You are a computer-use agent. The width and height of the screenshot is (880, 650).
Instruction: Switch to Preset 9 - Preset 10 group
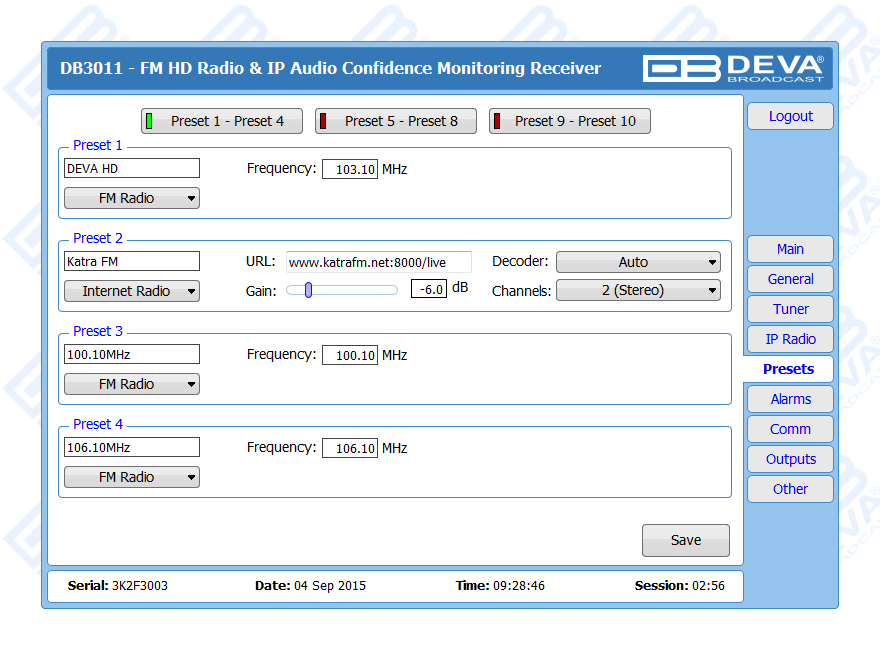[570, 121]
